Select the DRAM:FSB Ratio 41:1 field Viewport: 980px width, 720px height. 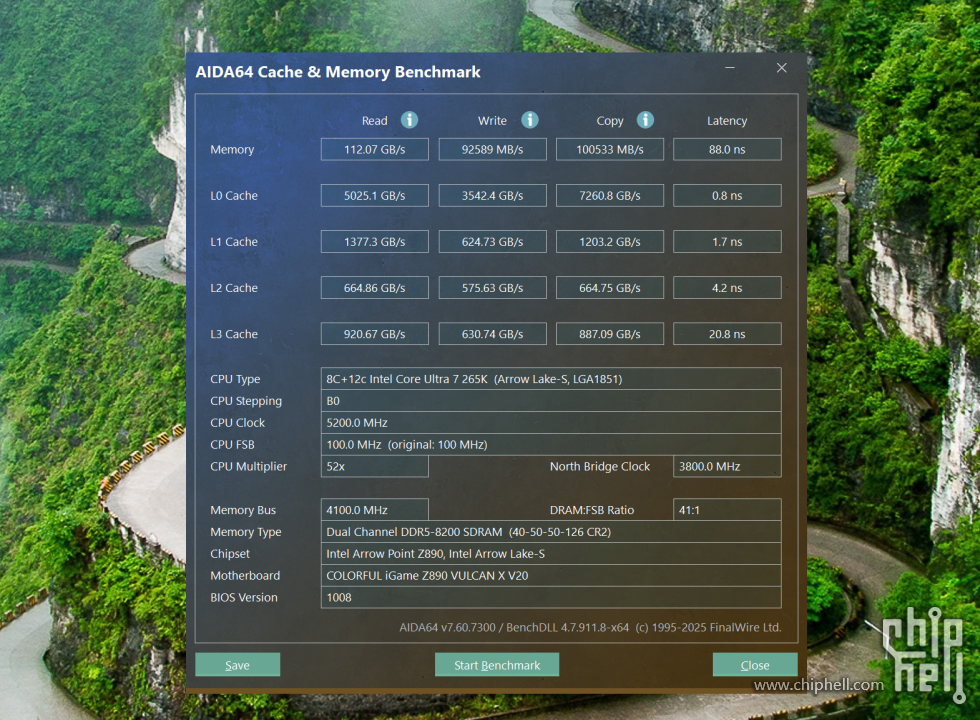pyautogui.click(x=728, y=510)
